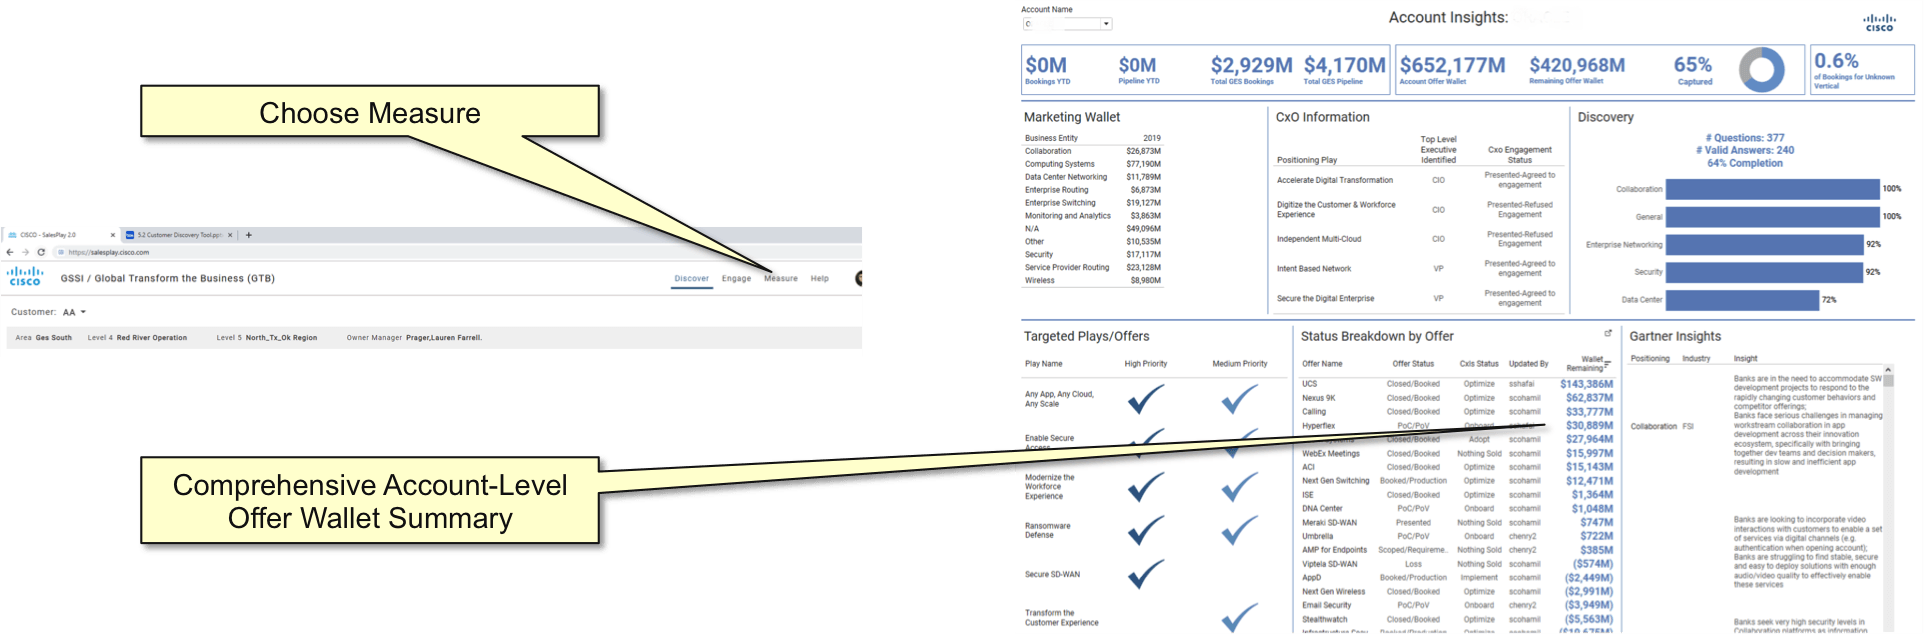This screenshot has width=1924, height=634.
Task: Open the user profile avatar in SalesPlay
Action: pos(858,278)
